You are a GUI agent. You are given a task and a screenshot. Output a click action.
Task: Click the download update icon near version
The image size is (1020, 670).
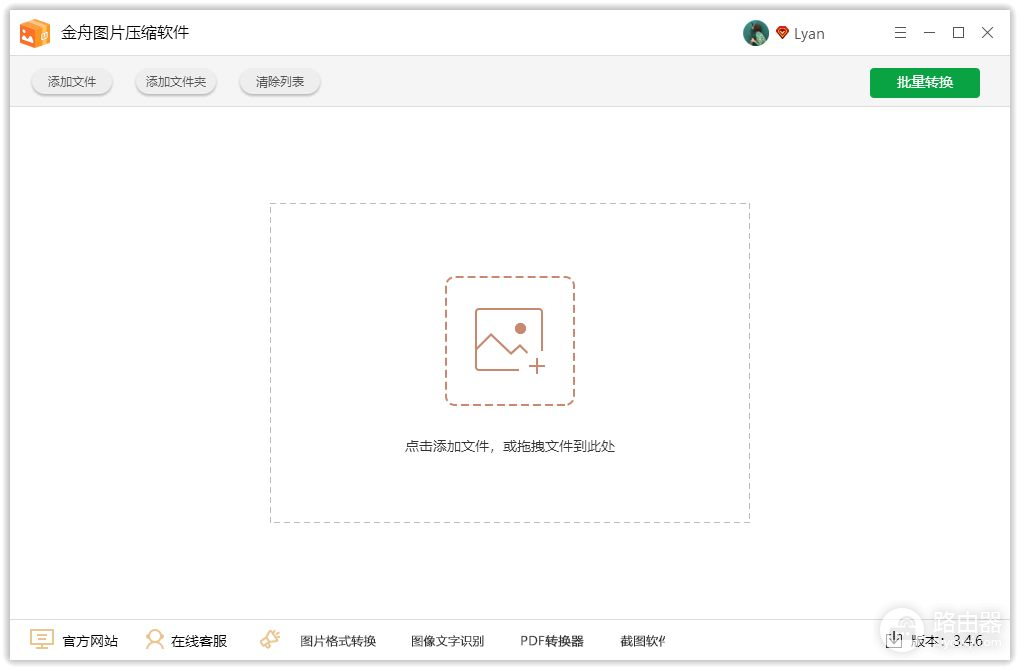(894, 640)
